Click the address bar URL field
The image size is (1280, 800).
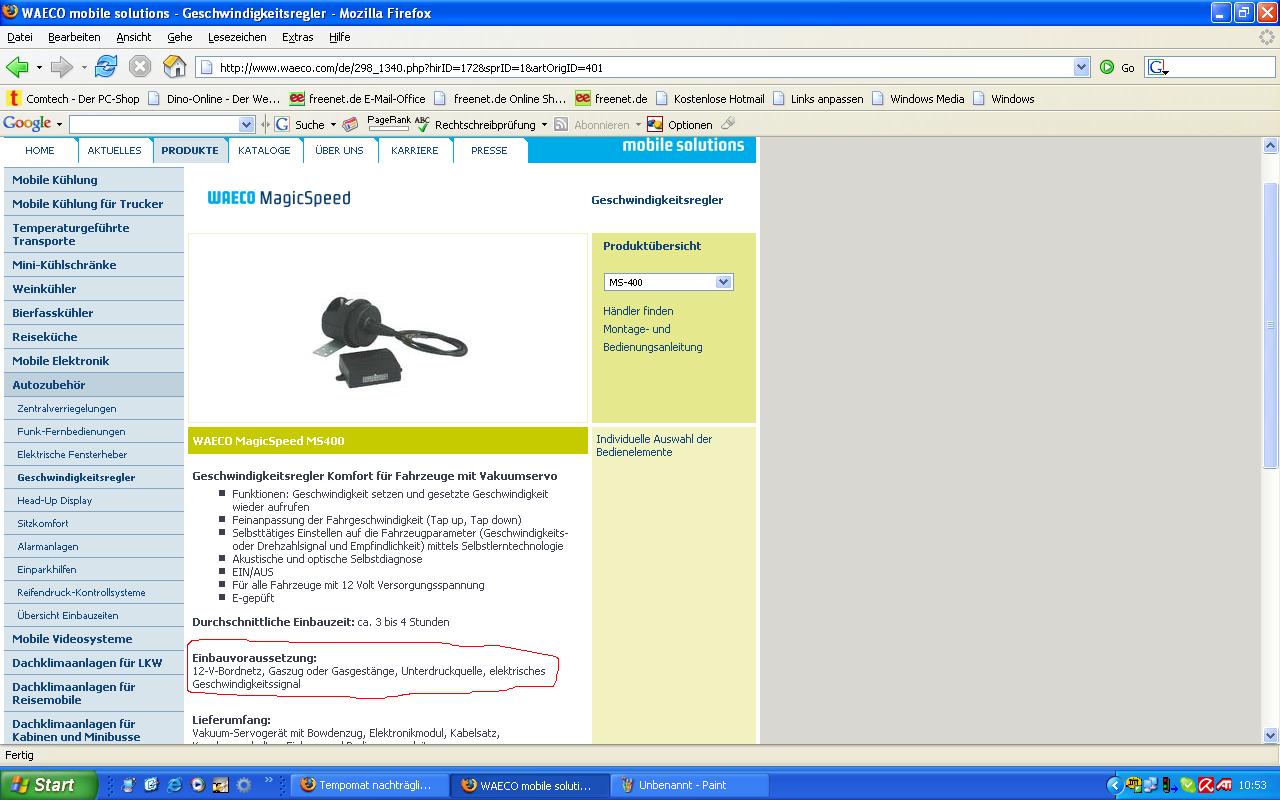tap(640, 68)
